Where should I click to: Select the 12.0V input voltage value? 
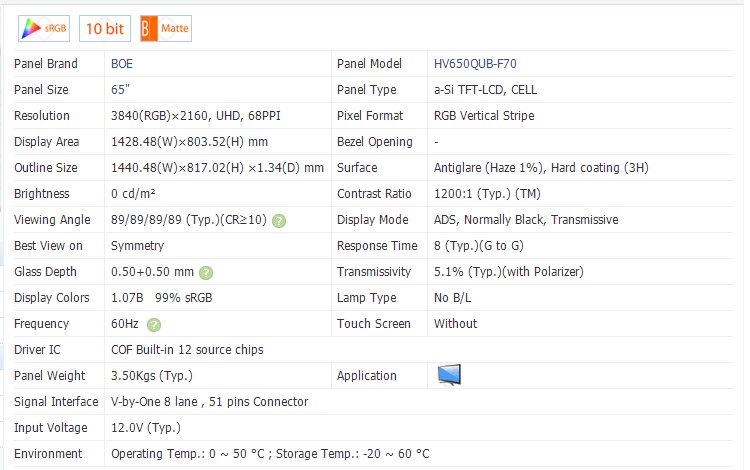coord(144,428)
